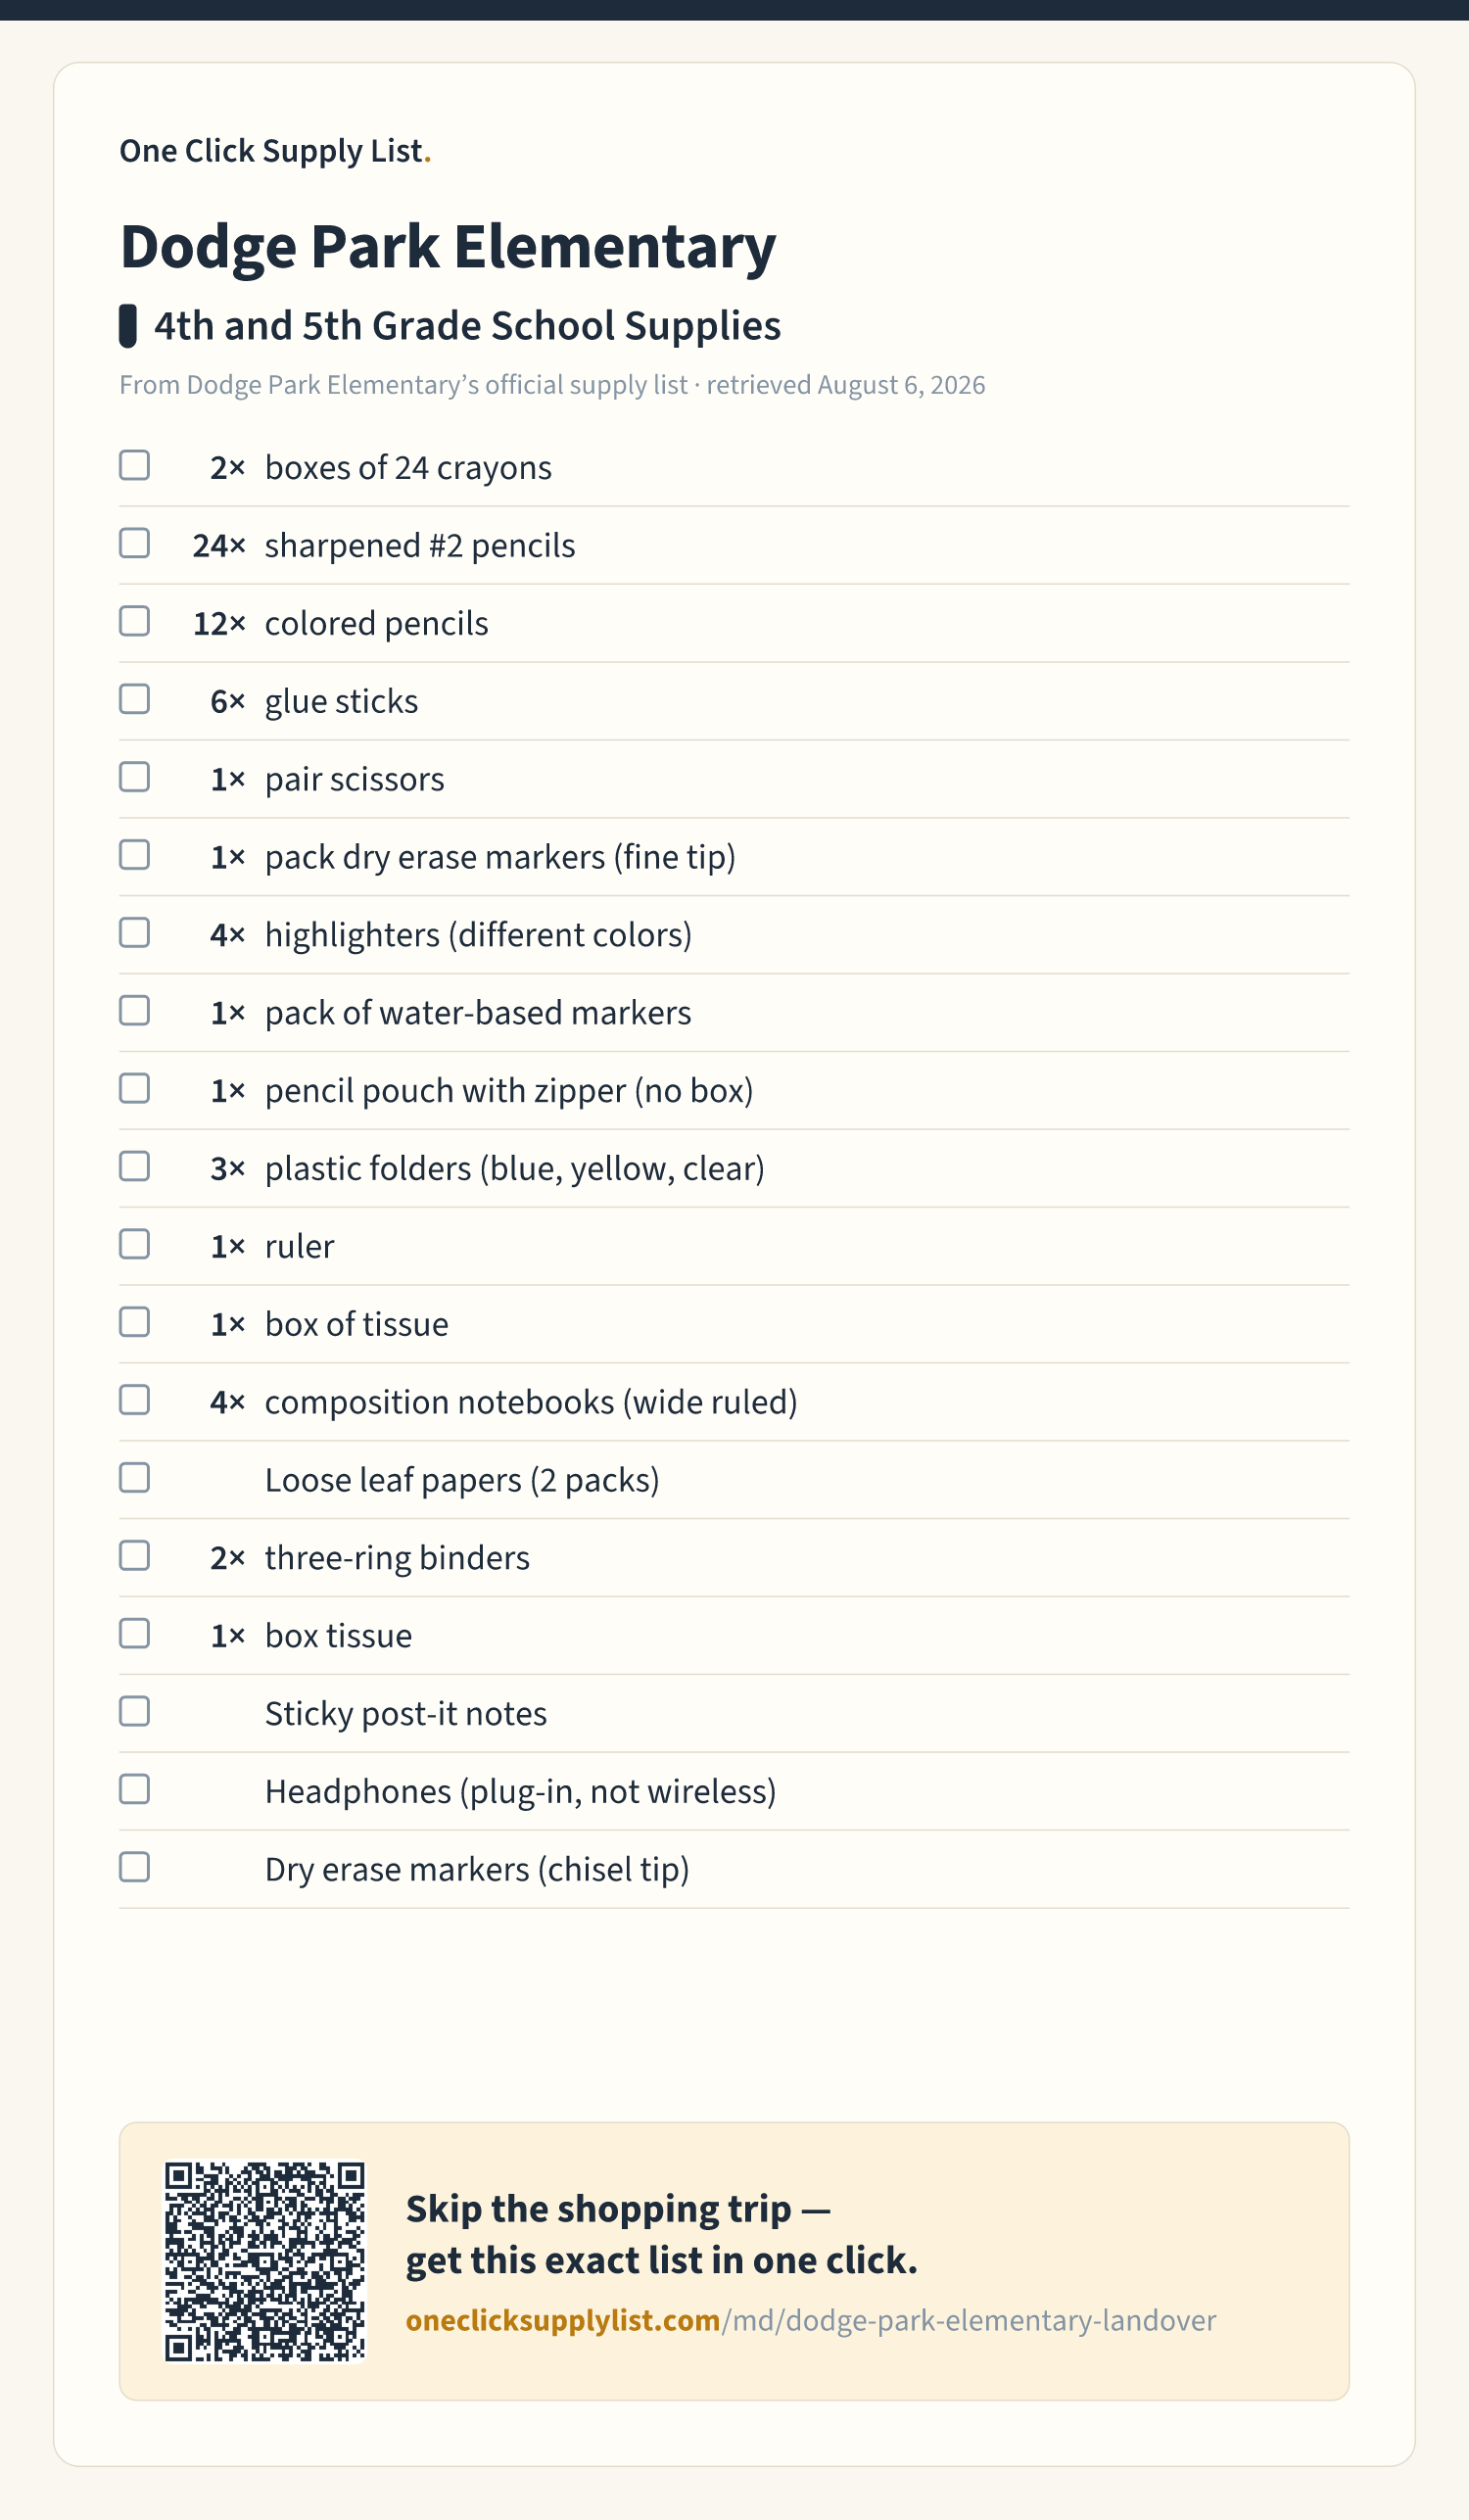This screenshot has width=1469, height=2520.
Task: Tick the pair scissors checkbox
Action: pyautogui.click(x=134, y=777)
